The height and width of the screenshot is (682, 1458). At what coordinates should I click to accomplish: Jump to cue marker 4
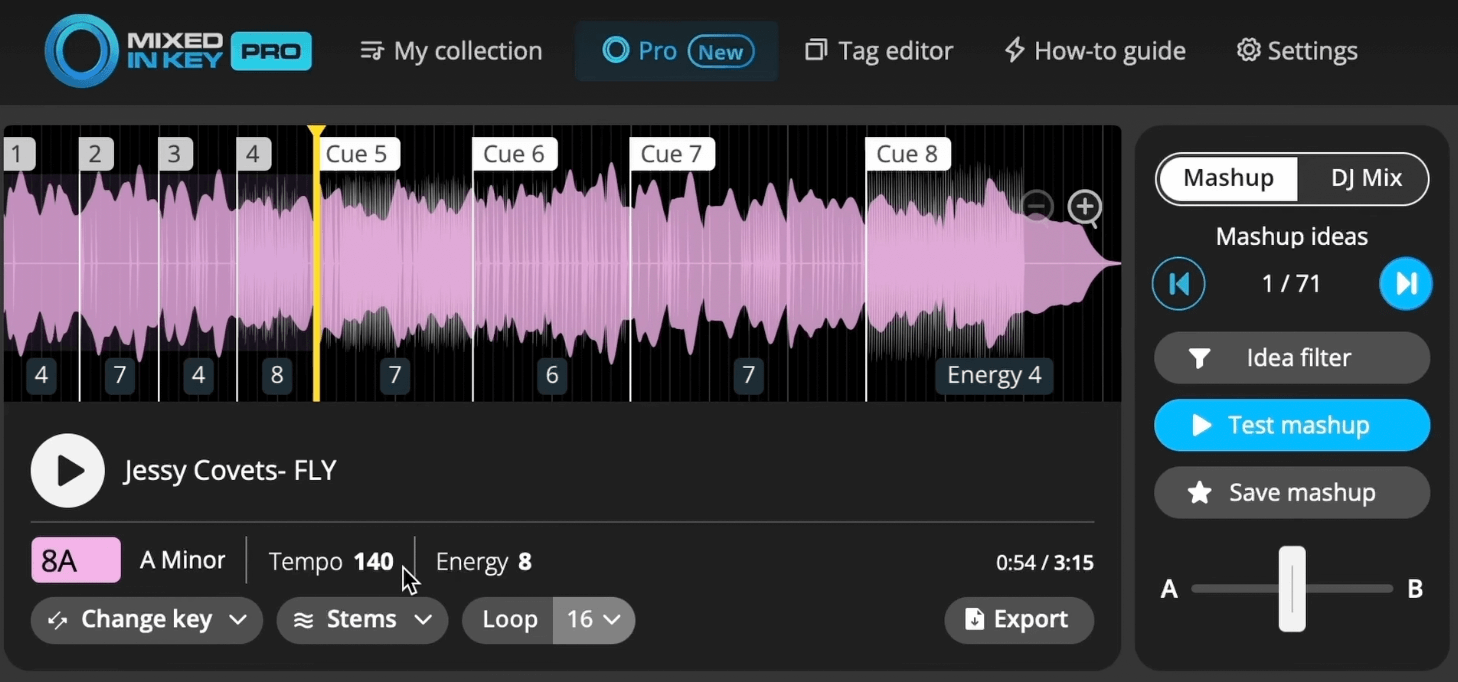coord(254,154)
